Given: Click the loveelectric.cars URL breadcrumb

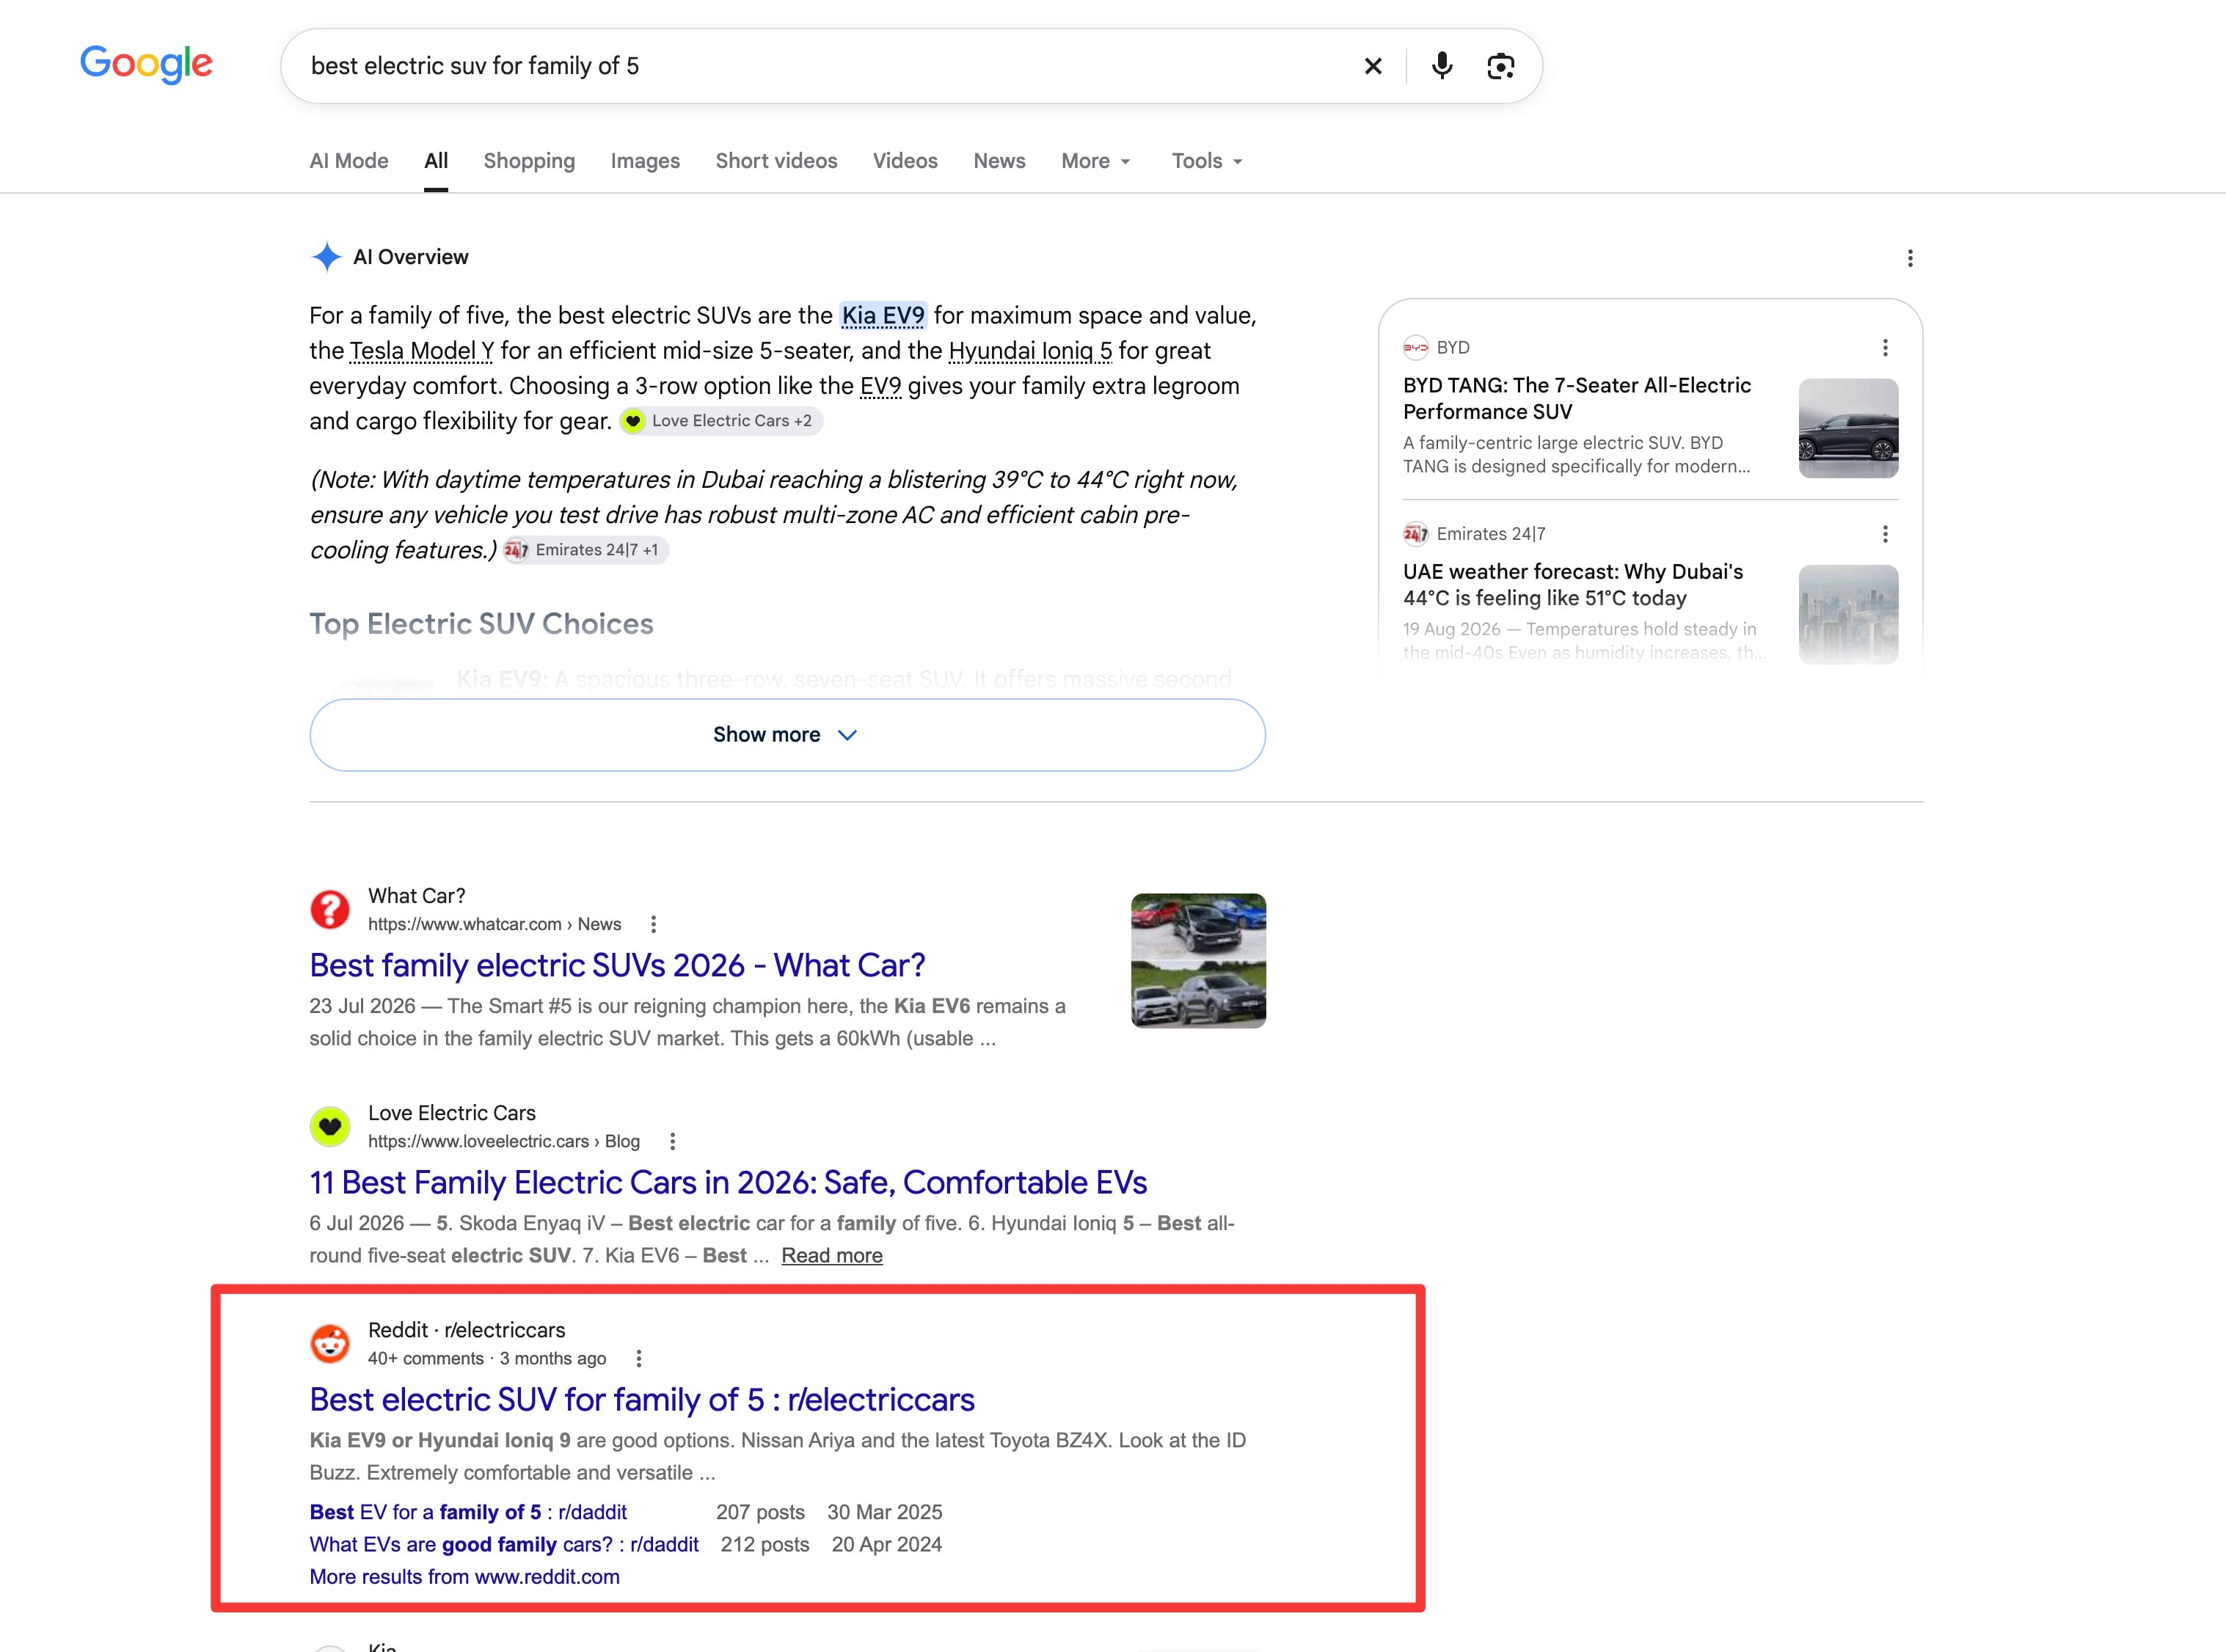Looking at the screenshot, I should (504, 1141).
